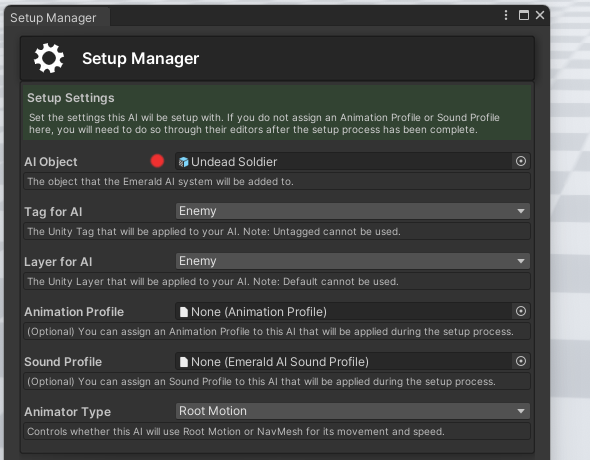Click the Undead Soldier prefab cube icon
The width and height of the screenshot is (590, 460).
point(184,162)
